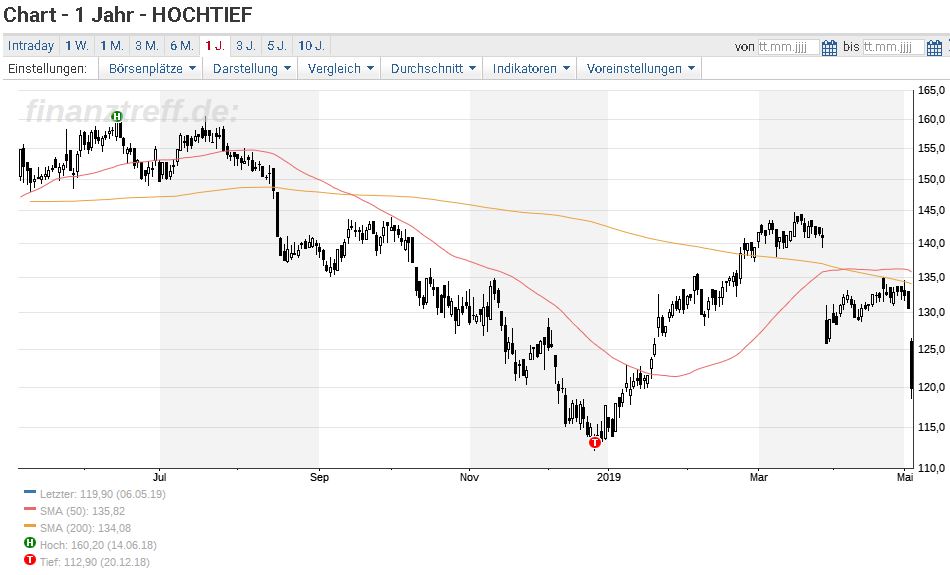Click 'Hoch: 160,20 (14.06.18)' legend text
The width and height of the screenshot is (950, 575).
(98, 545)
